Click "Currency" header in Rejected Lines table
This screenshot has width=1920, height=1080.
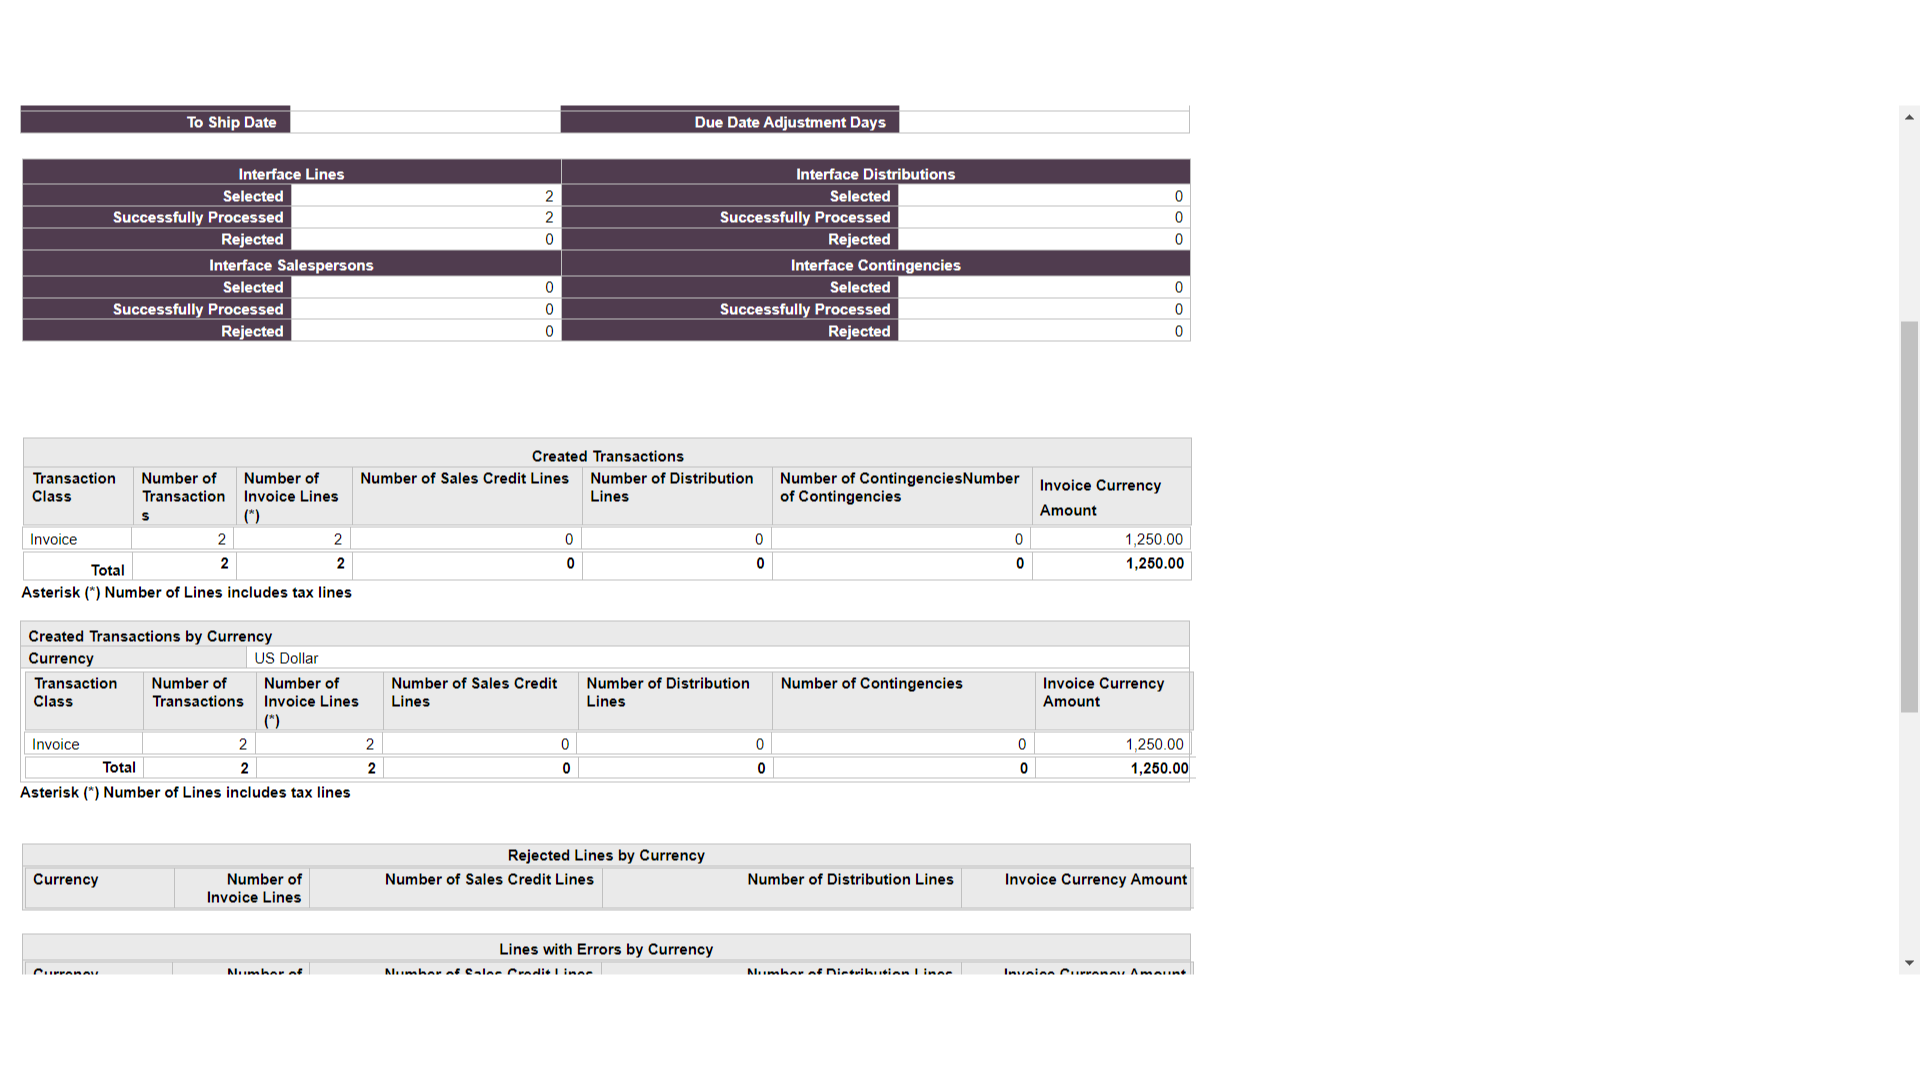(65, 879)
